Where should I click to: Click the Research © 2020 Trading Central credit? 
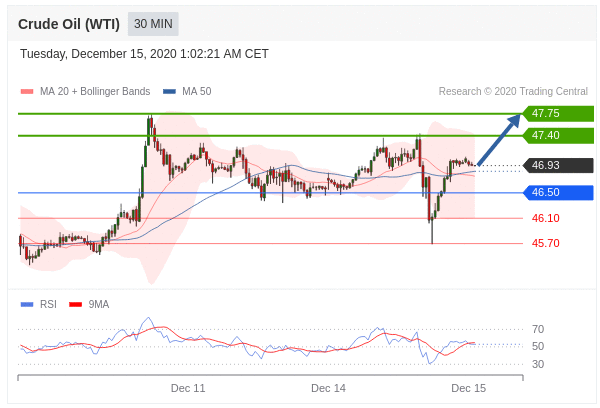click(x=513, y=91)
